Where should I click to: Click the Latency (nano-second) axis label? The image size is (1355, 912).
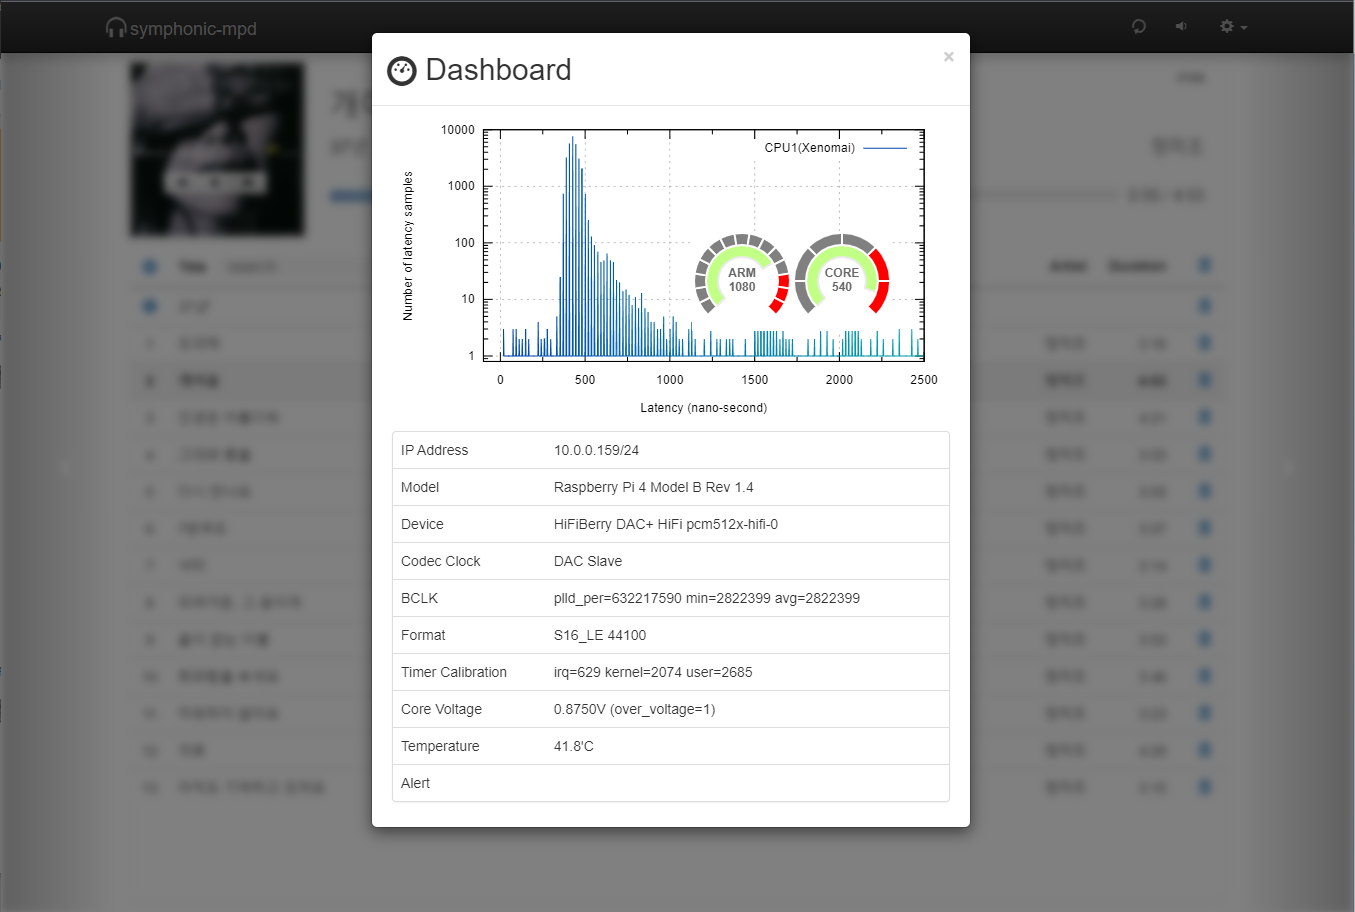pos(703,408)
